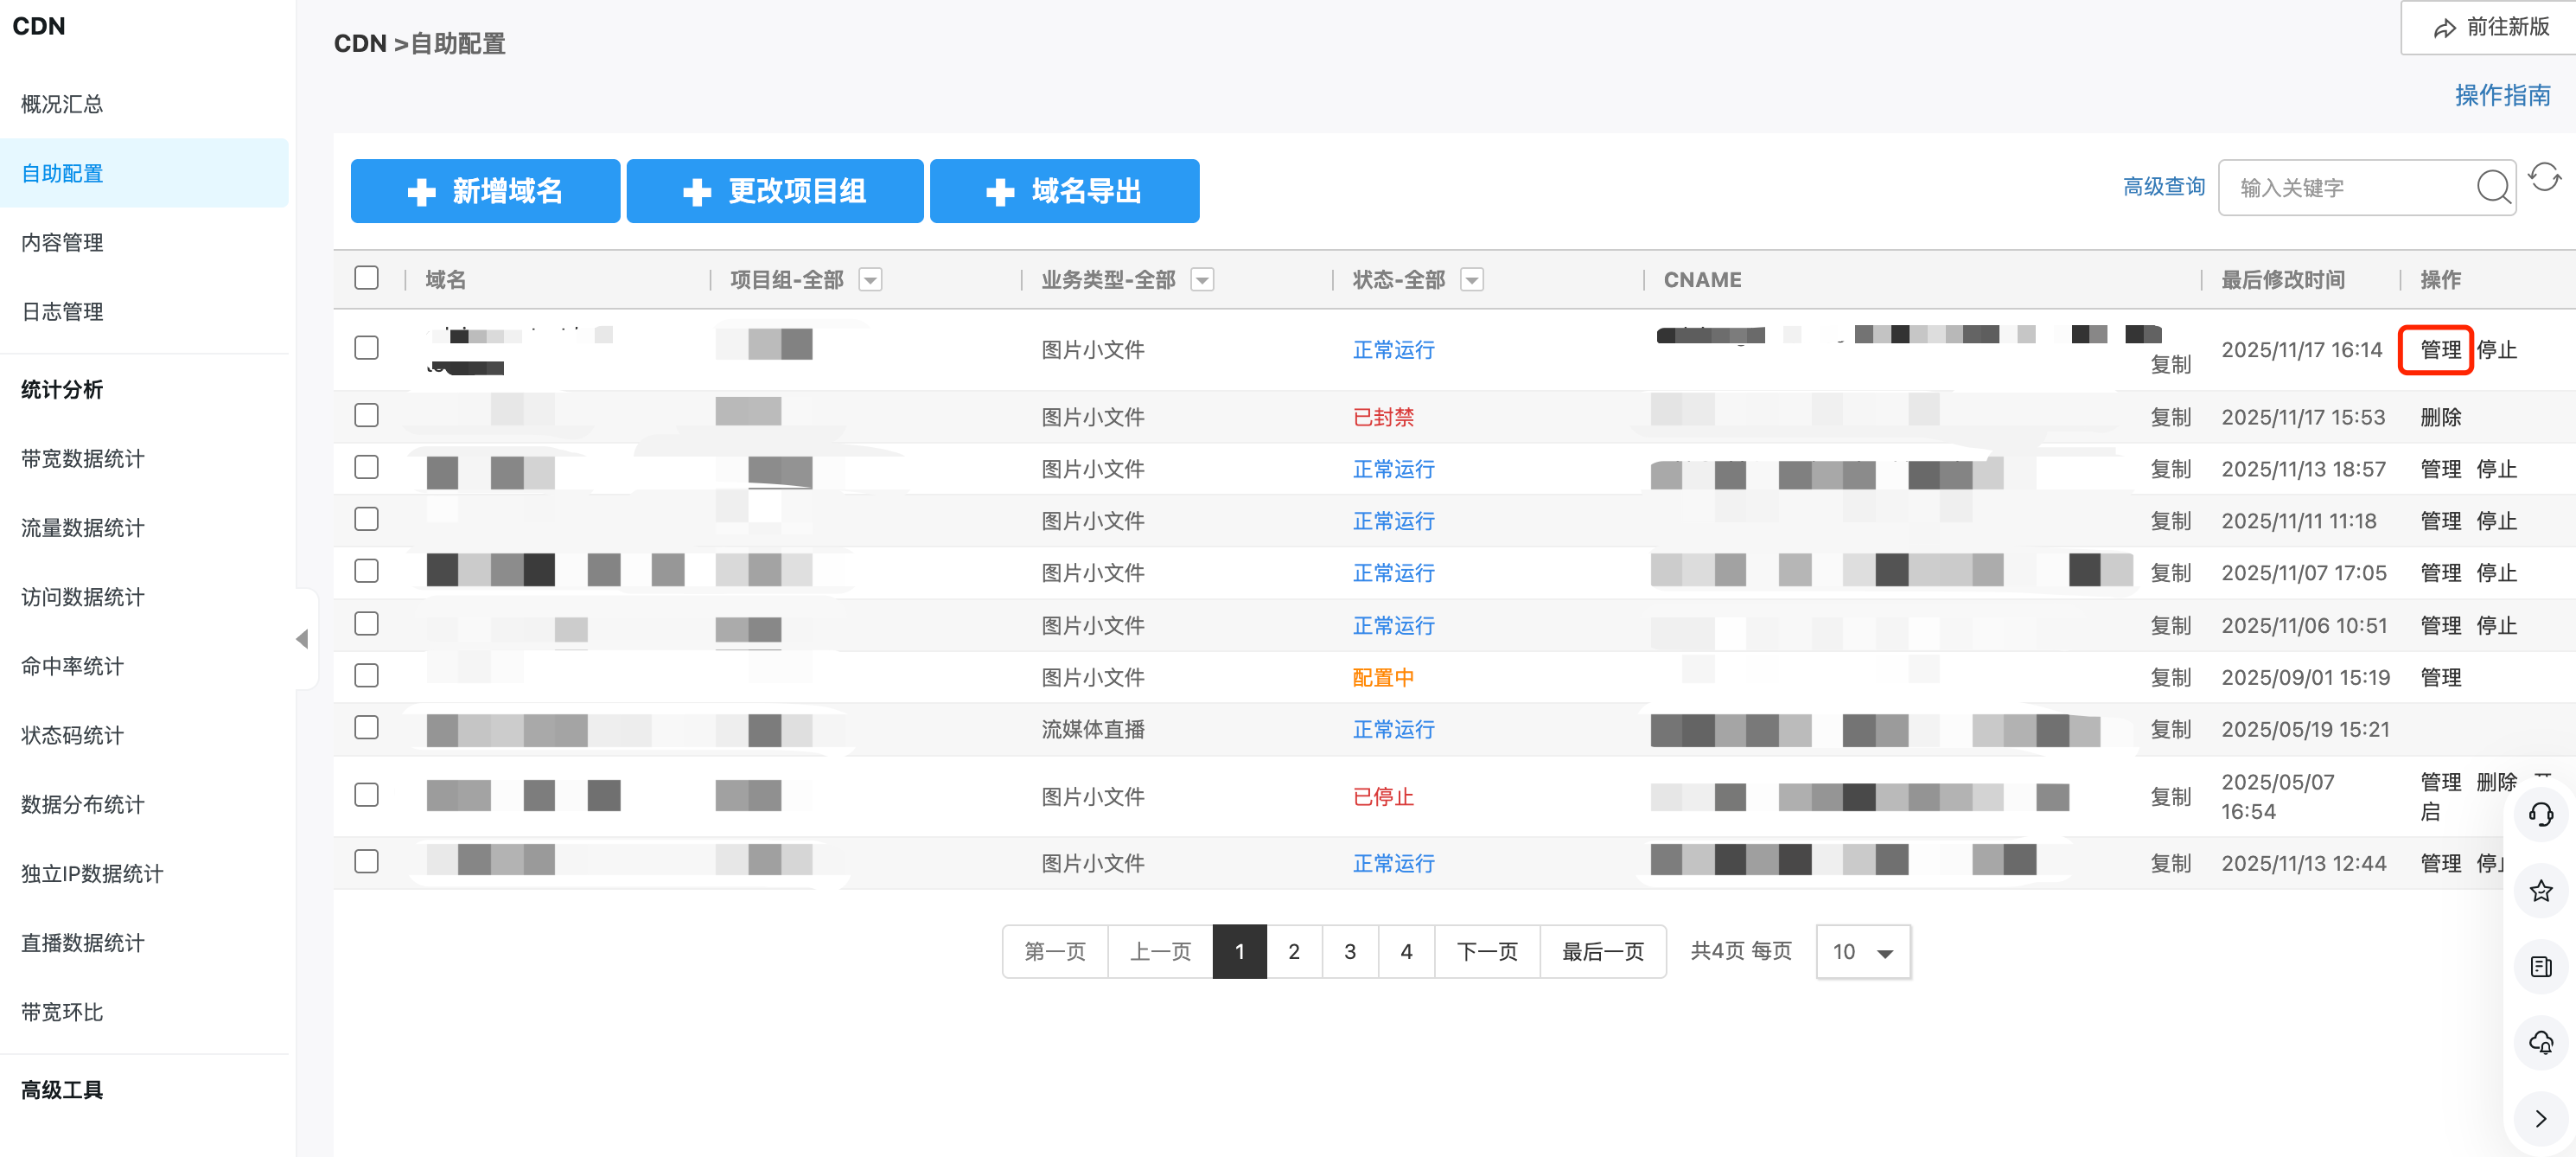
Task: Go to 带宽数据统计 in sidebar
Action: tap(82, 458)
